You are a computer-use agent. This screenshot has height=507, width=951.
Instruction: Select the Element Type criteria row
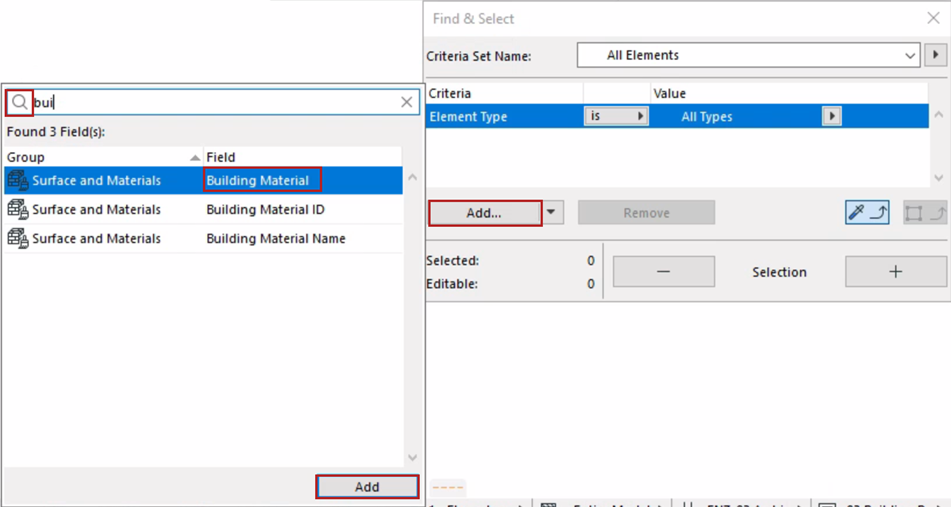[x=677, y=116]
